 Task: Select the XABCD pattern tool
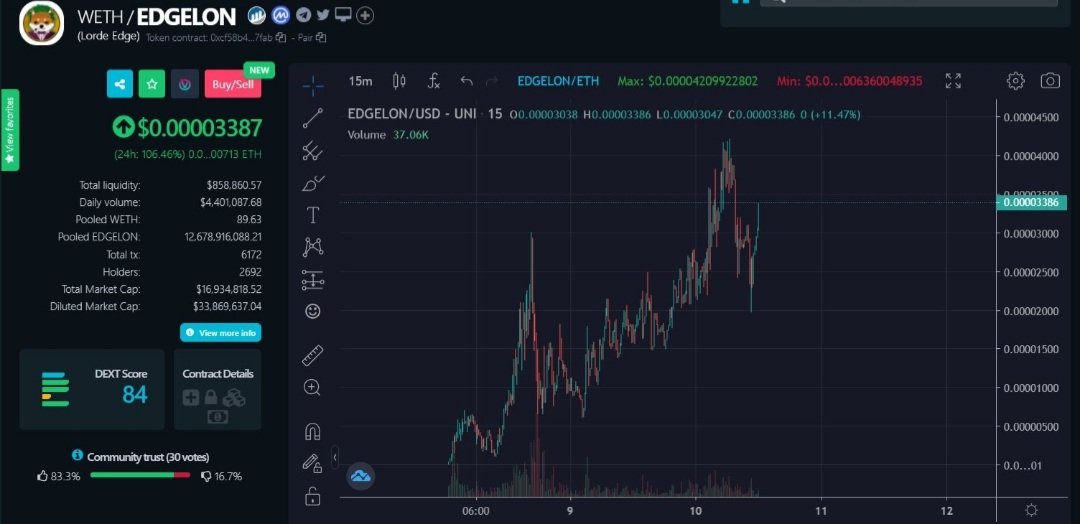313,247
